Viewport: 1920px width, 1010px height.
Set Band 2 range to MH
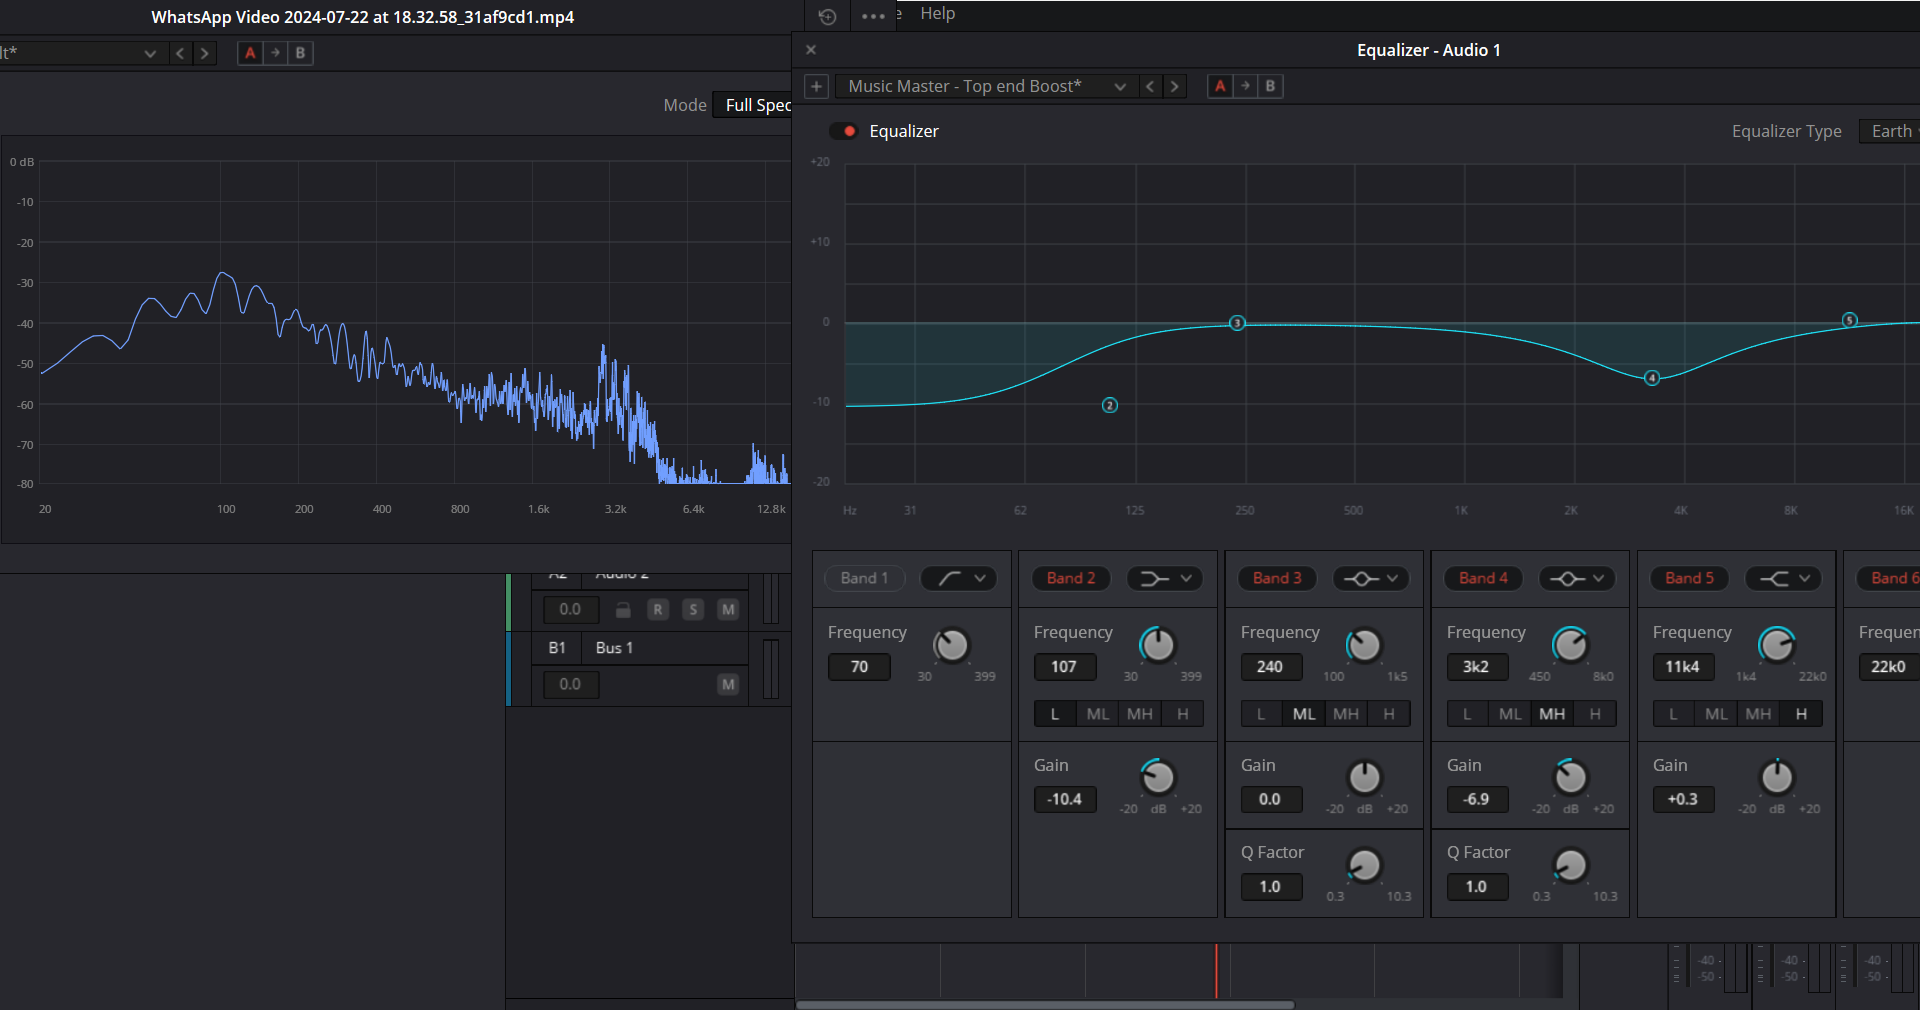tap(1140, 714)
